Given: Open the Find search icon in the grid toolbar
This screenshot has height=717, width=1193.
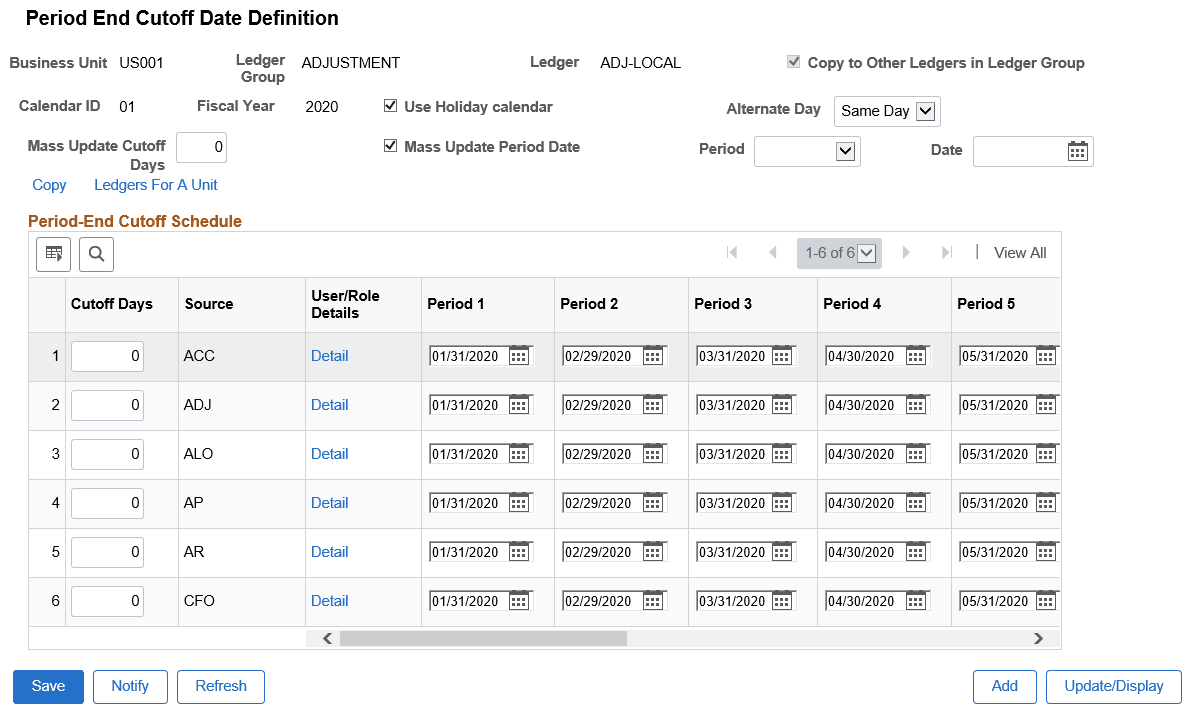Looking at the screenshot, I should (x=96, y=253).
